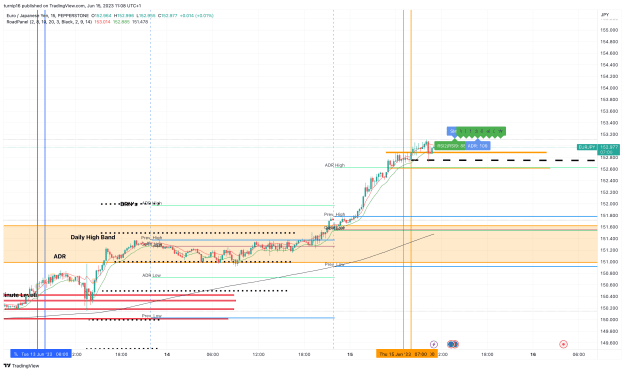
Task: Click the red circled event icon on time axis
Action: click(x=563, y=344)
